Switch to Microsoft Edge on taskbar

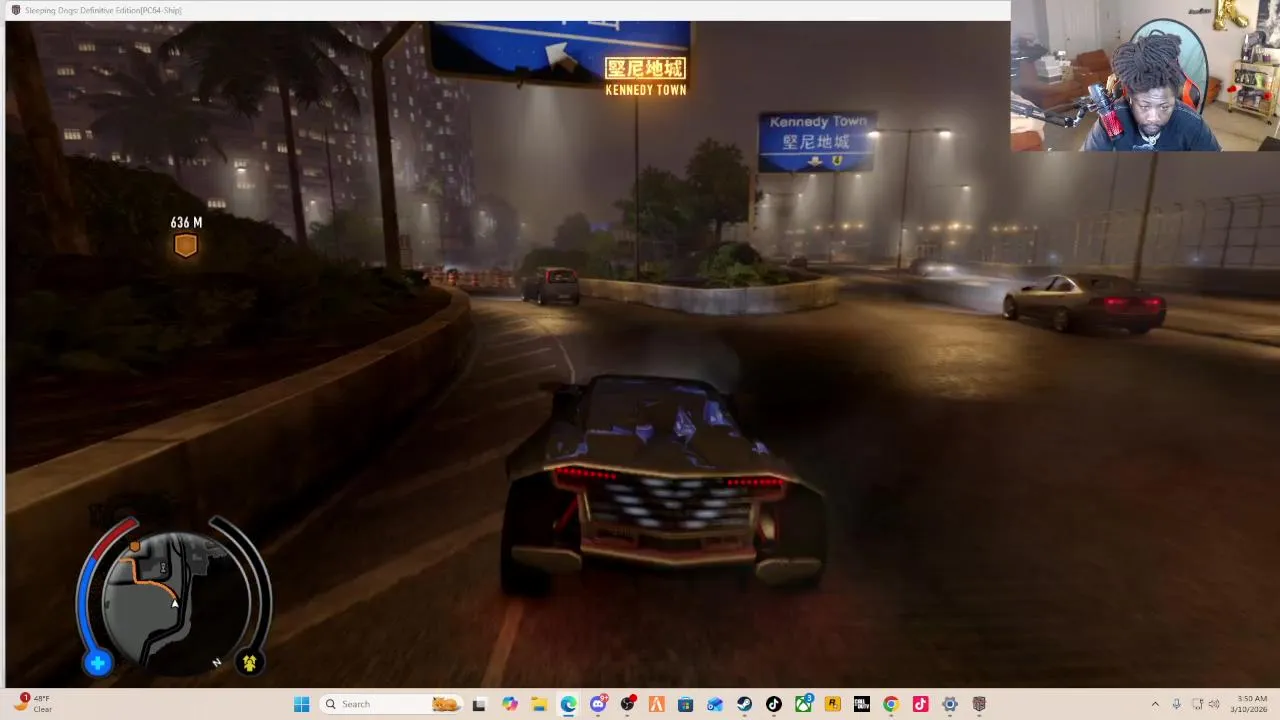(568, 704)
